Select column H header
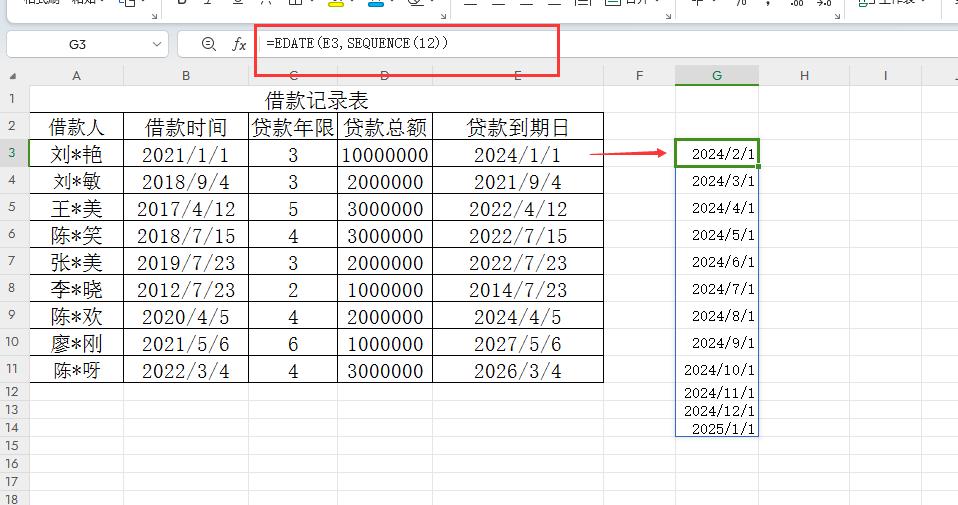Viewport: 958px width, 505px height. point(804,76)
